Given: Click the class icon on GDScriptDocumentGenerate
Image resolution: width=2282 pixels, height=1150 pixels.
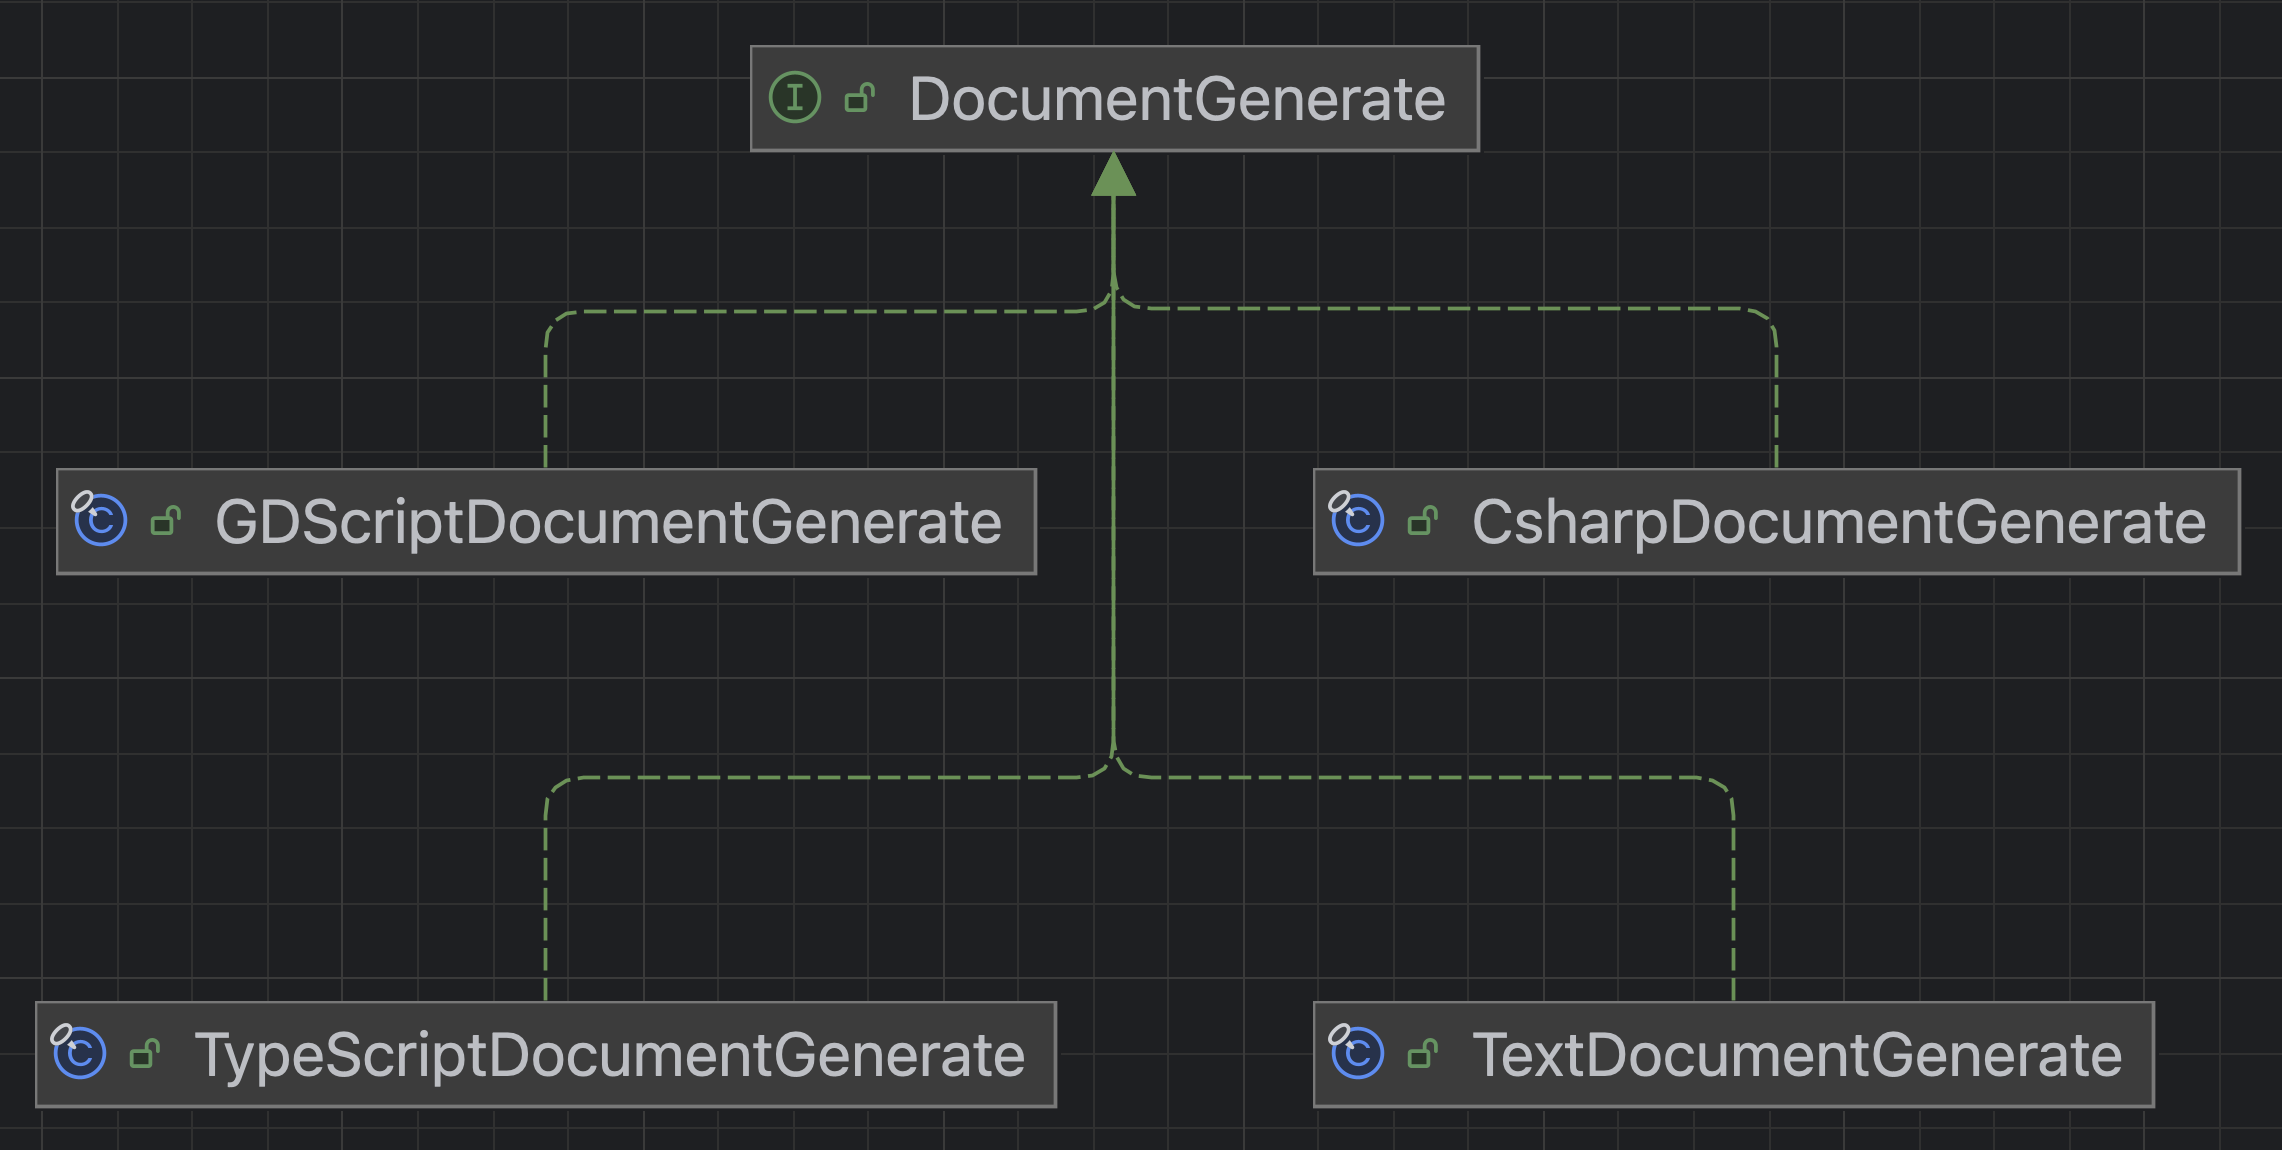Looking at the screenshot, I should click(100, 521).
